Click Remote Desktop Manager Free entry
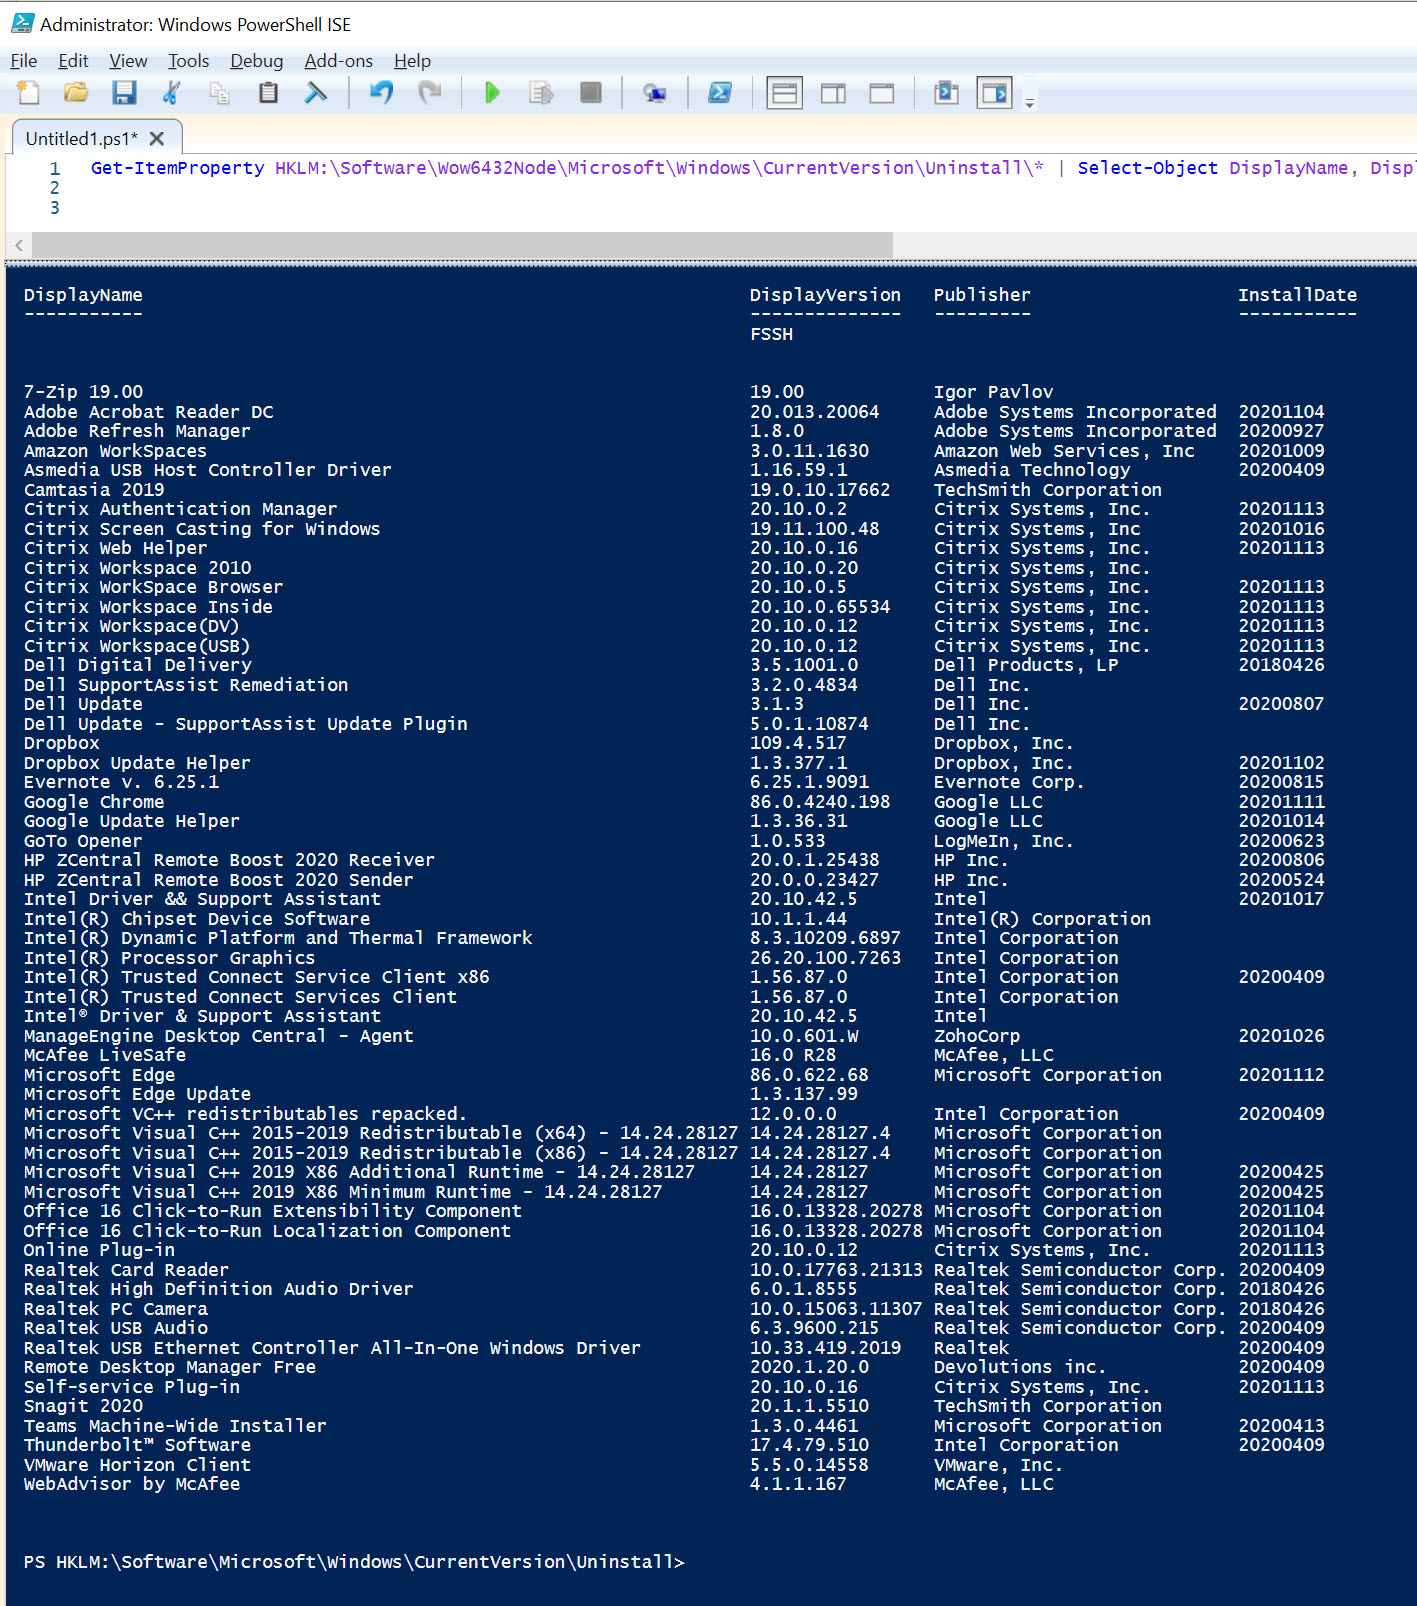Screen dimensions: 1417x1606 tap(170, 1367)
